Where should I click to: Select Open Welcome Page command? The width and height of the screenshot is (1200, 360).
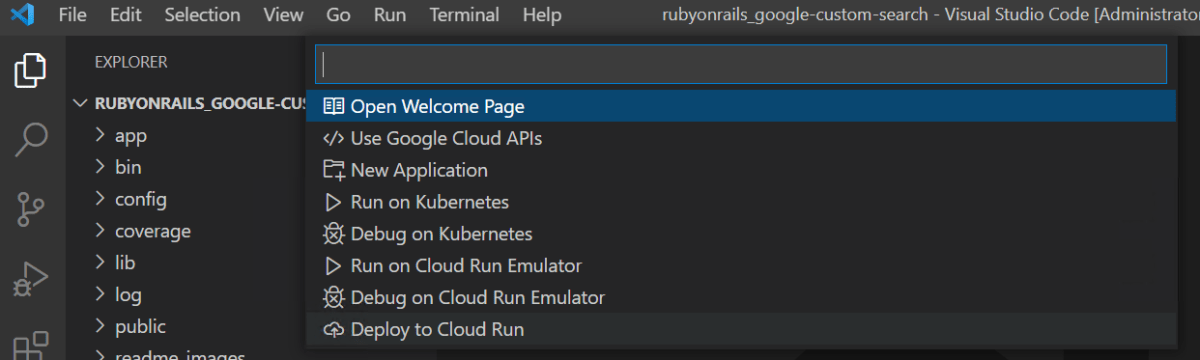click(741, 106)
